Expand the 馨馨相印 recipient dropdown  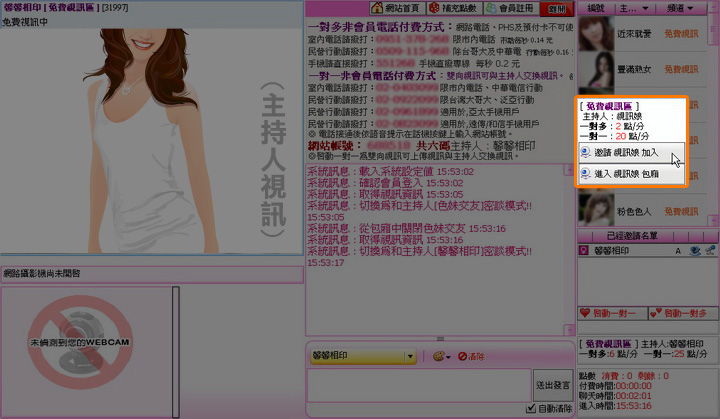coord(410,356)
